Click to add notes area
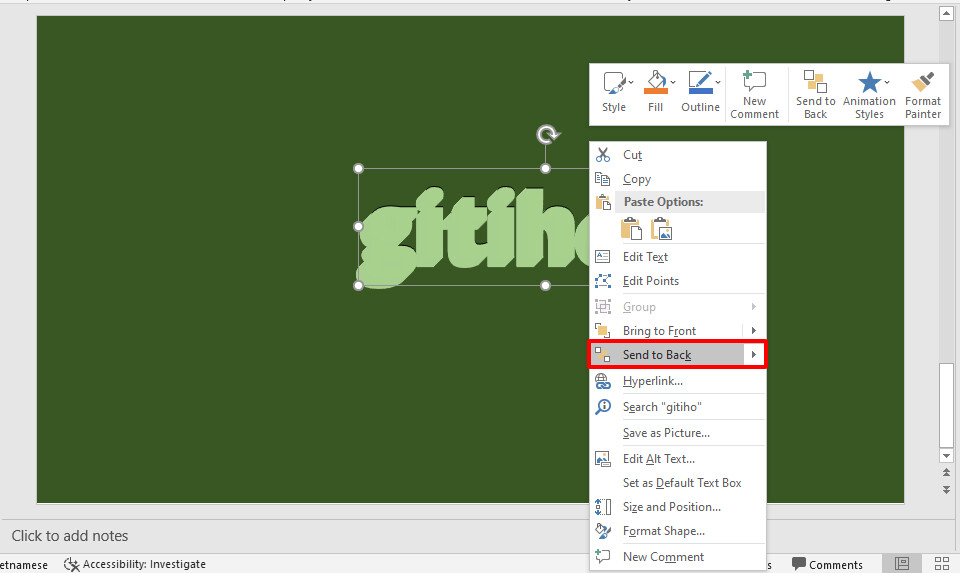Image resolution: width=960 pixels, height=573 pixels. pos(70,536)
